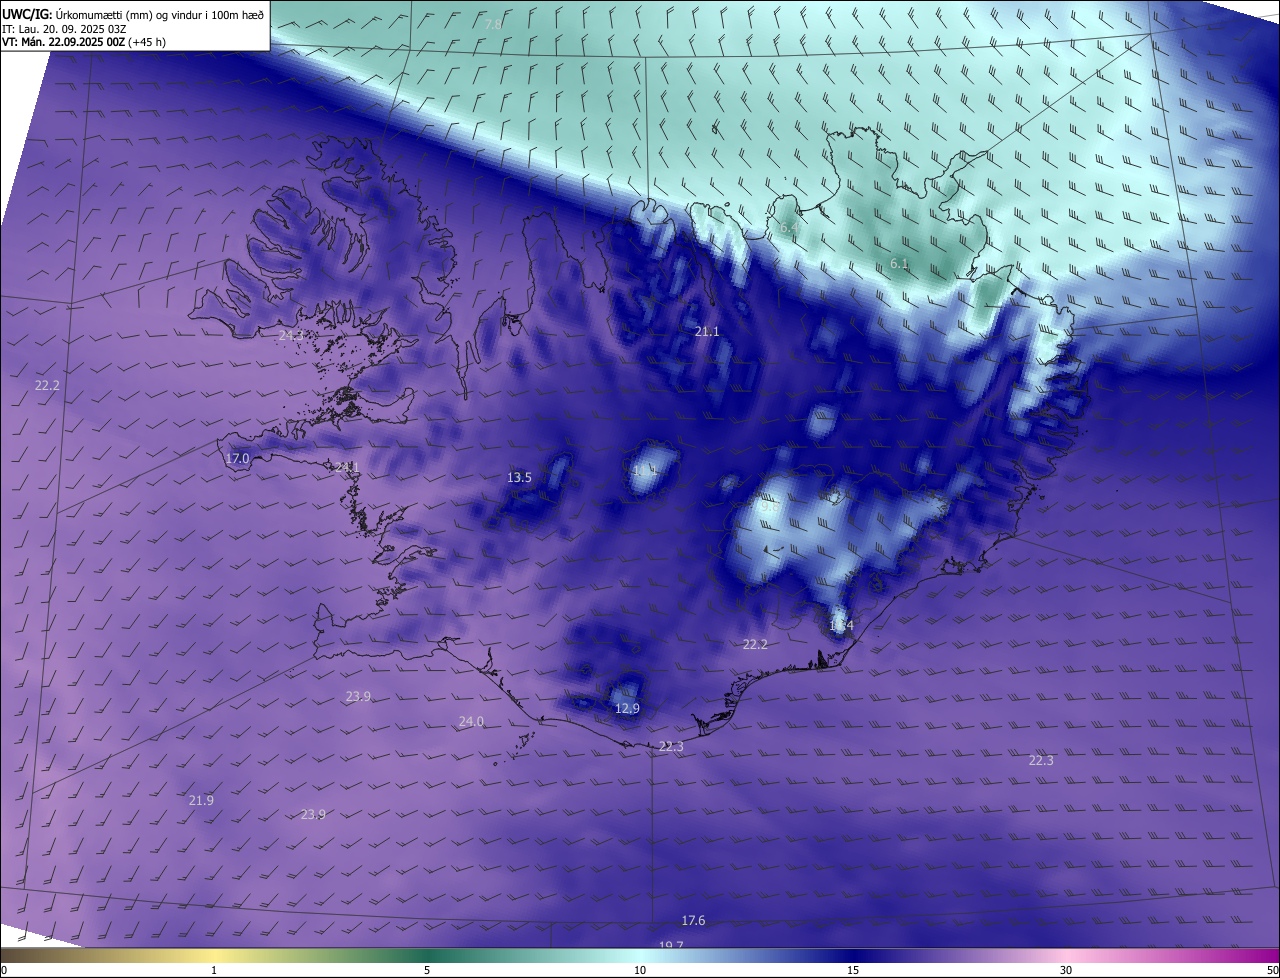Click the 21.9 value on the map
The height and width of the screenshot is (978, 1280).
pos(201,800)
